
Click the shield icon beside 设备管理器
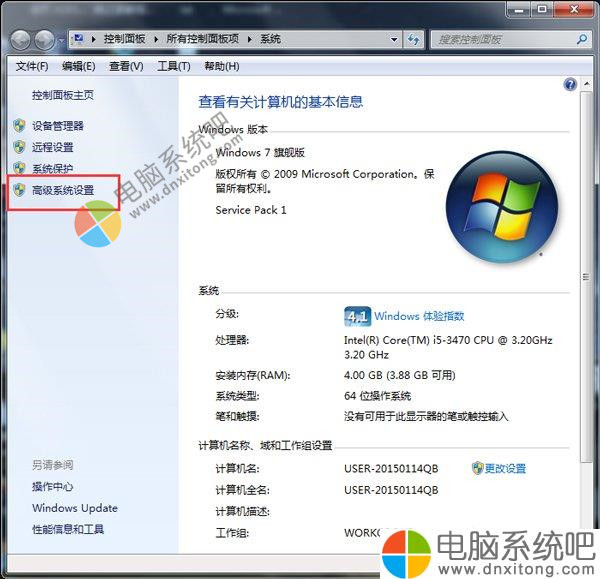(19, 126)
